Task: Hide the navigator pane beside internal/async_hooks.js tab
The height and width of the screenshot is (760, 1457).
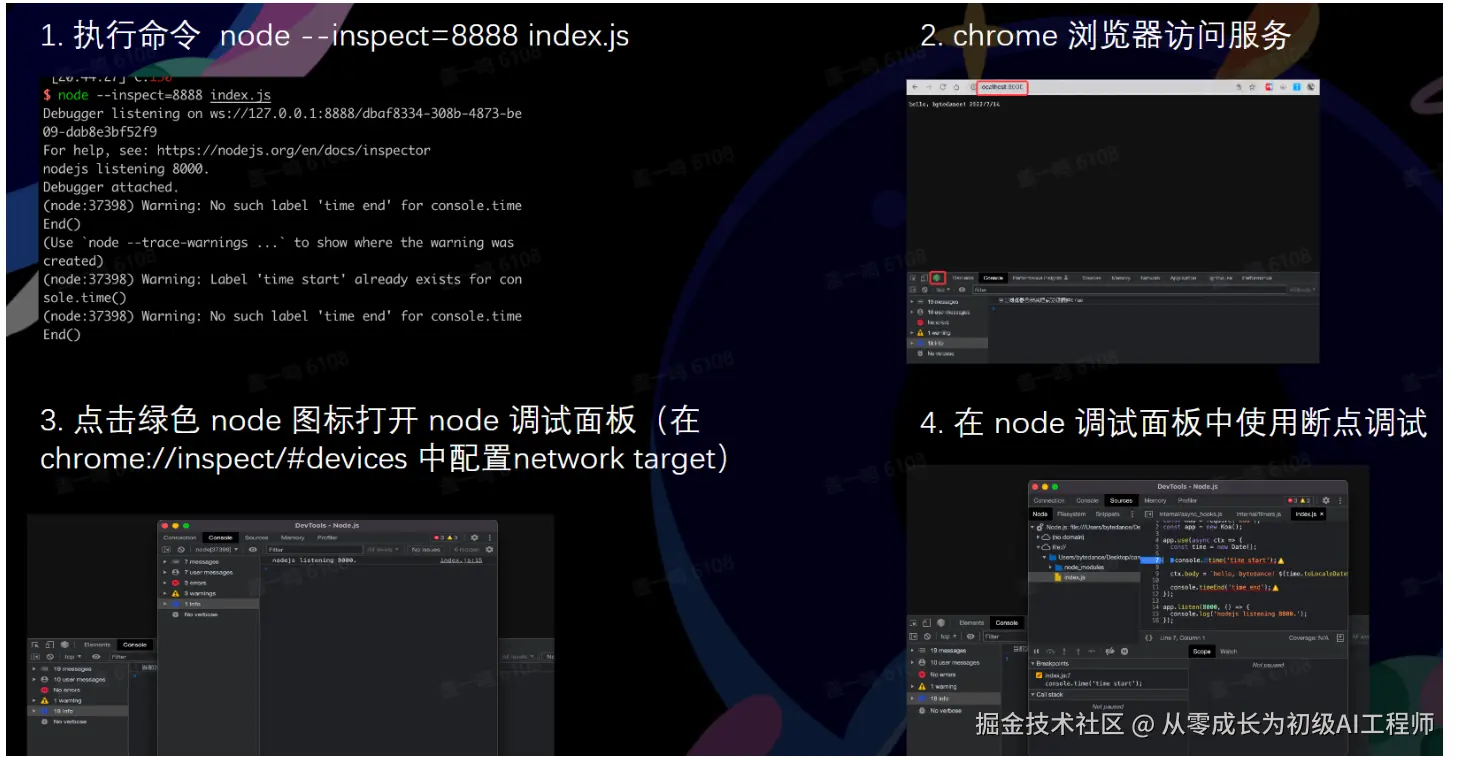Action: click(1149, 514)
